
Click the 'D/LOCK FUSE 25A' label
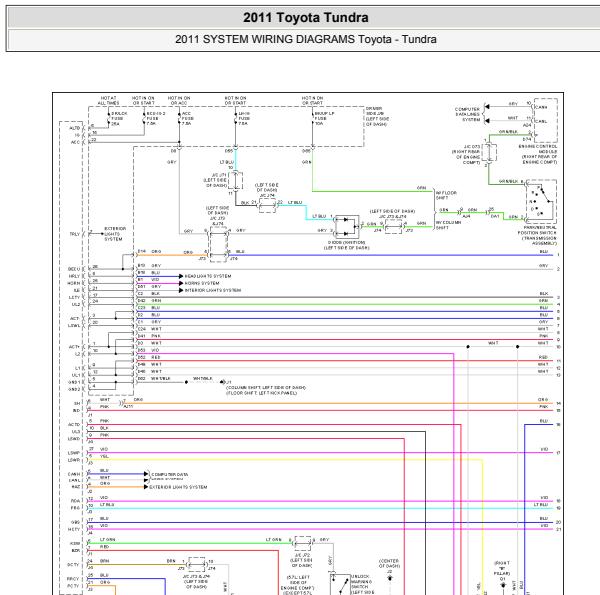pos(119,119)
